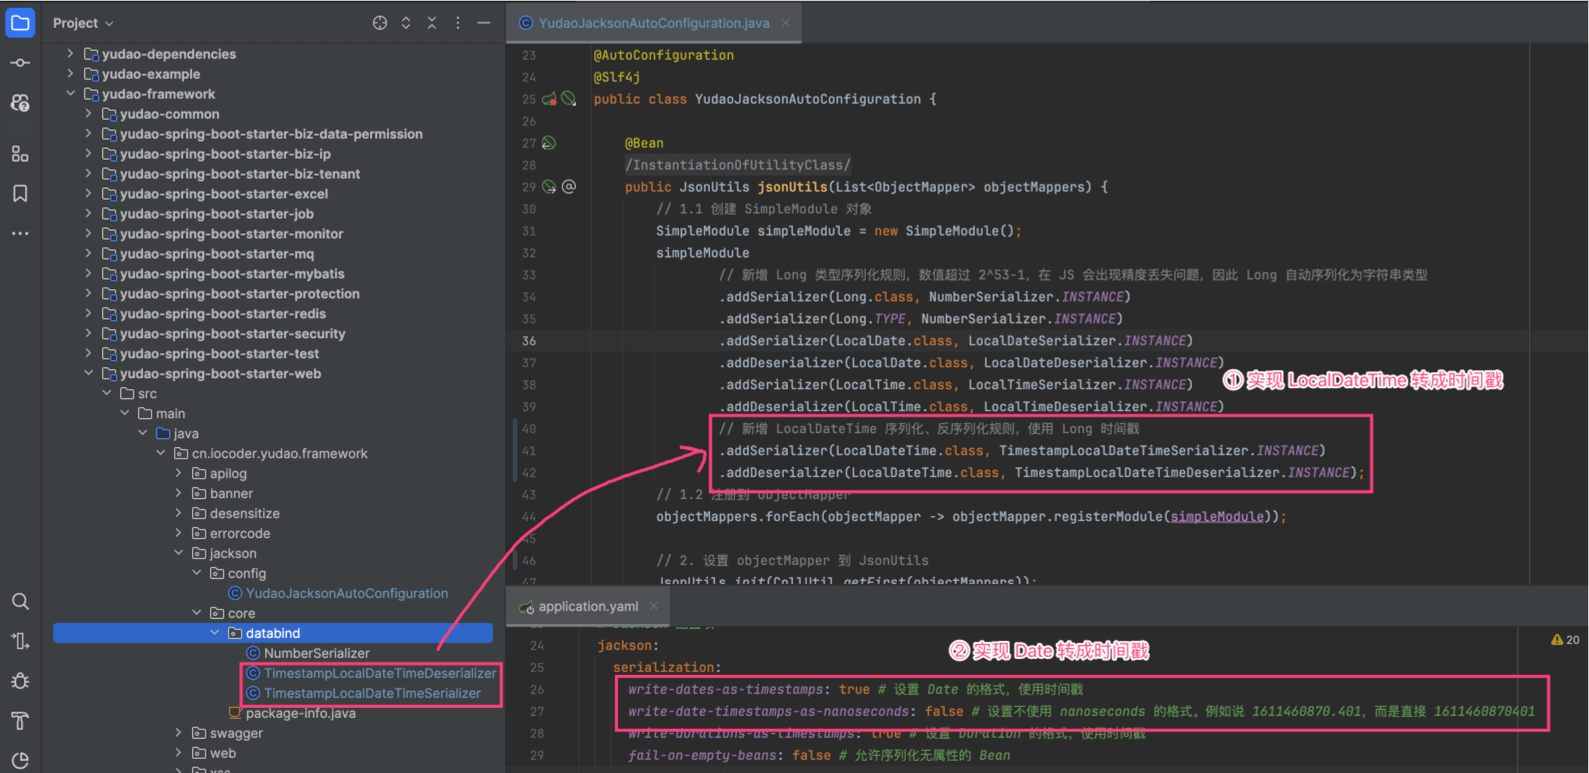Click the Debug bug icon in sidebar
Image resolution: width=1589 pixels, height=773 pixels.
pos(20,681)
